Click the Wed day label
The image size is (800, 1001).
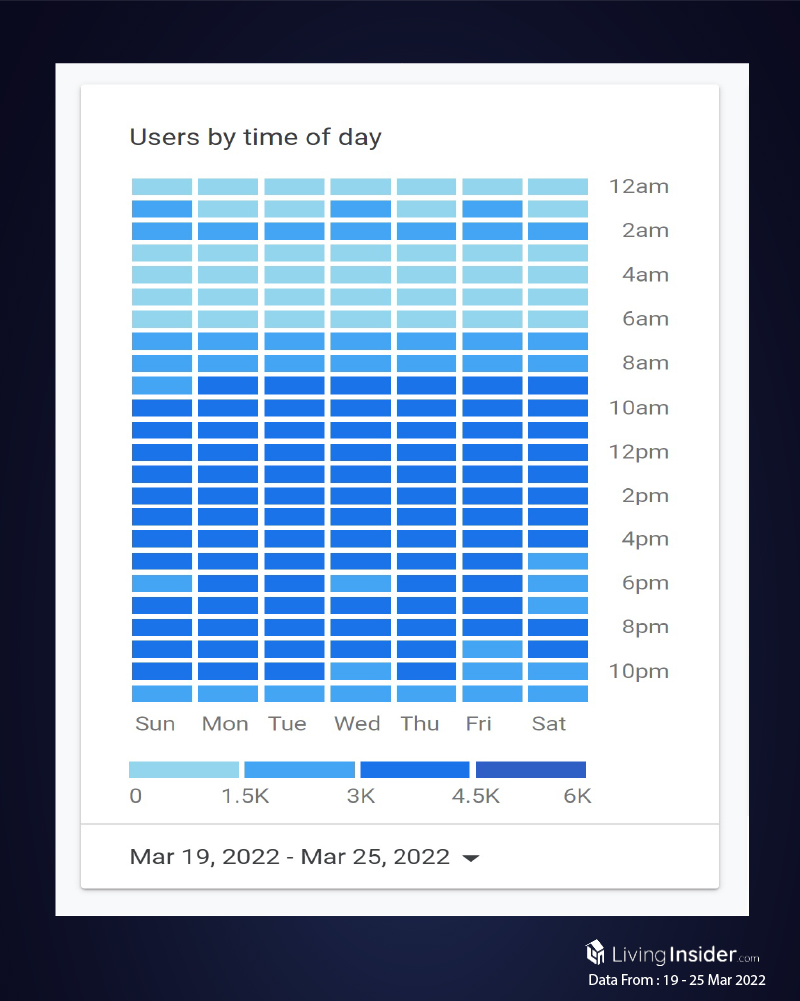[x=357, y=723]
